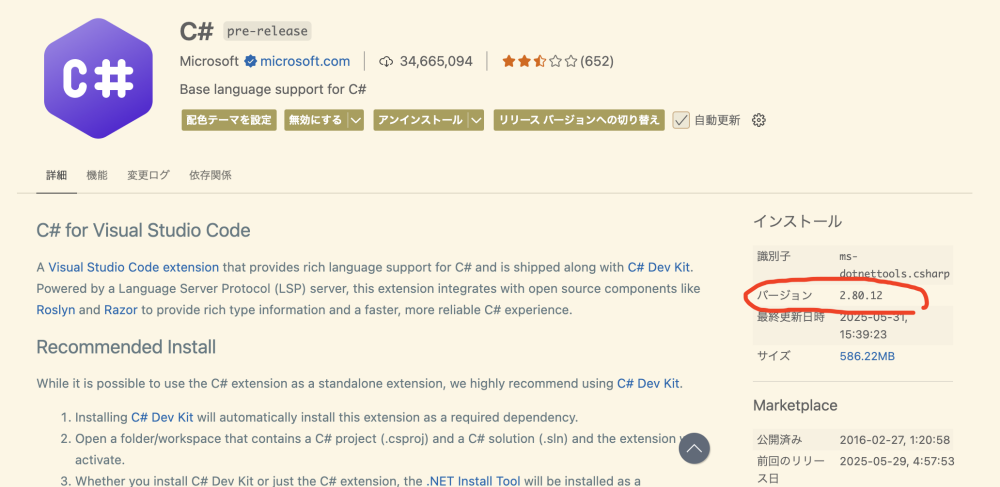Open the C# Dev Kit link in the first paragraph
Viewport: 1000px width, 487px height.
click(659, 267)
